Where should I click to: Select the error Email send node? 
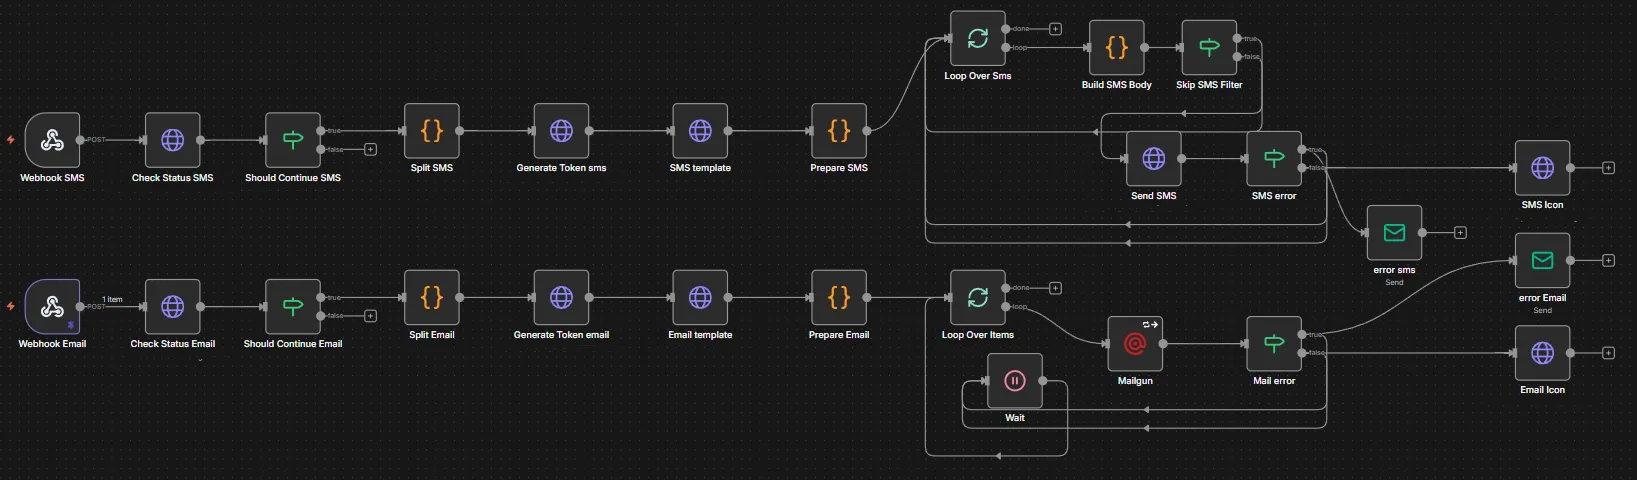point(1543,261)
